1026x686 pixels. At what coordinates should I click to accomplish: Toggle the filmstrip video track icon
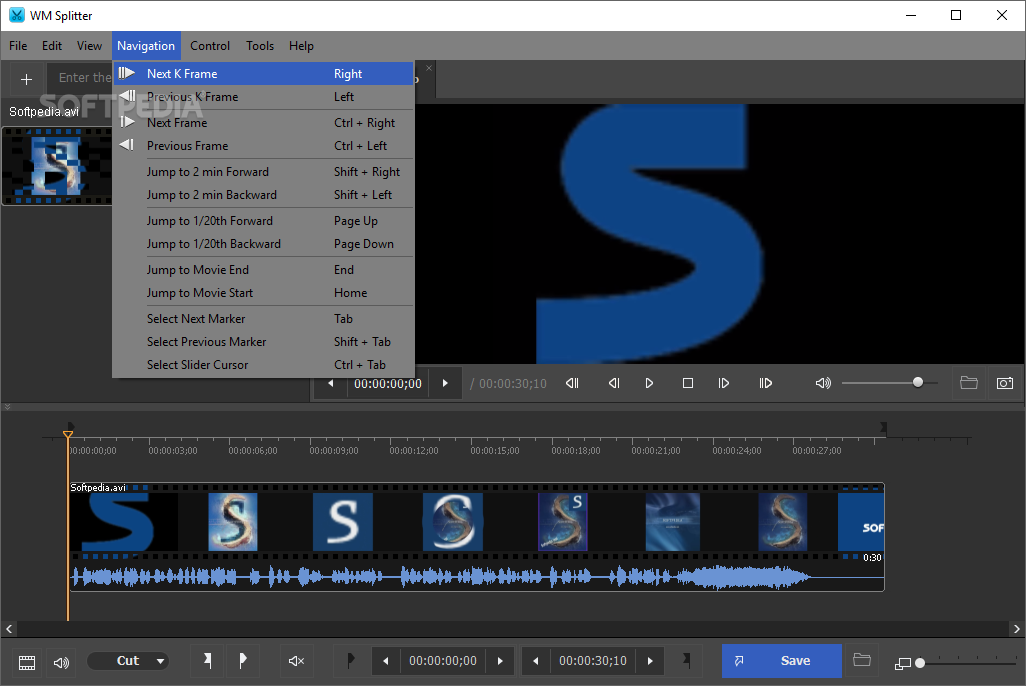click(27, 662)
